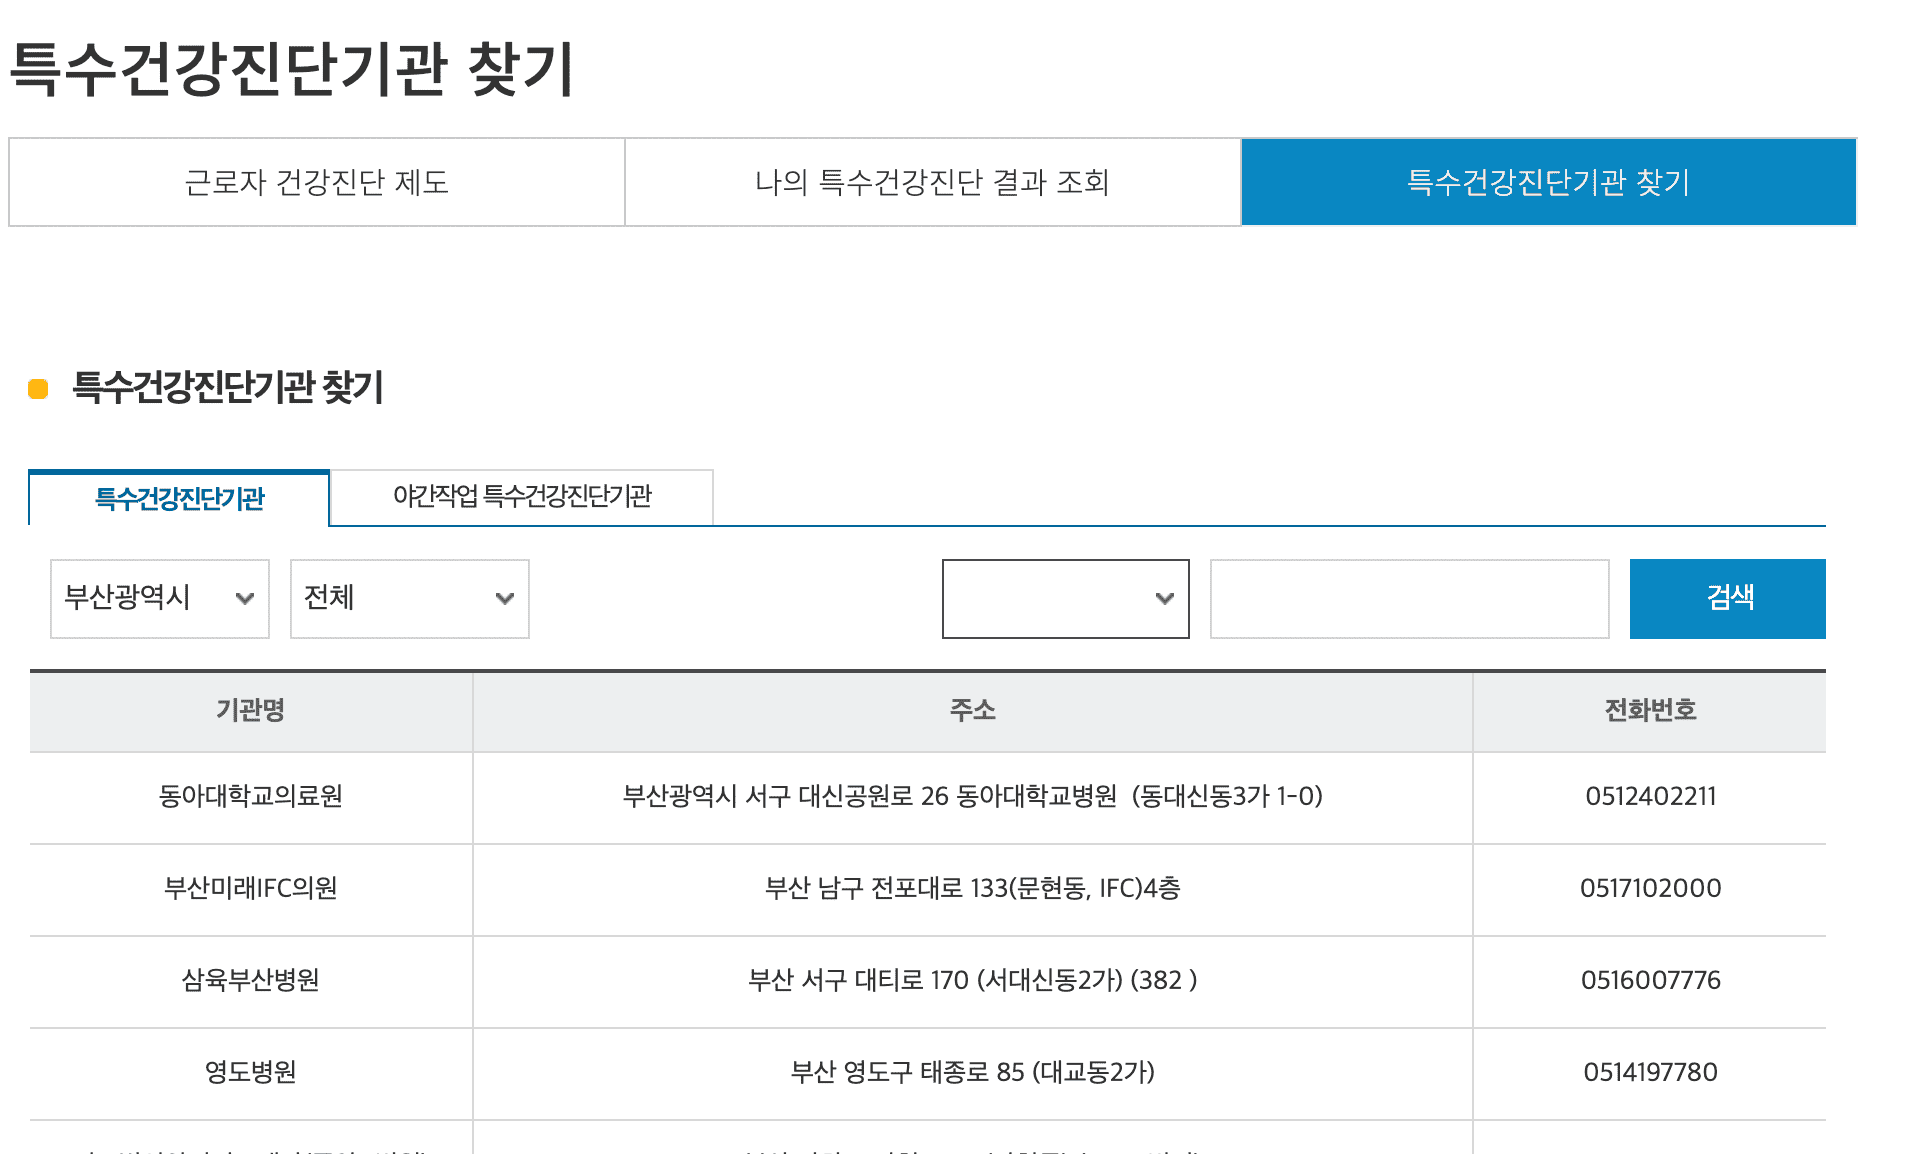Select the 영도병원 institution name
1926x1154 pixels.
(x=251, y=1072)
